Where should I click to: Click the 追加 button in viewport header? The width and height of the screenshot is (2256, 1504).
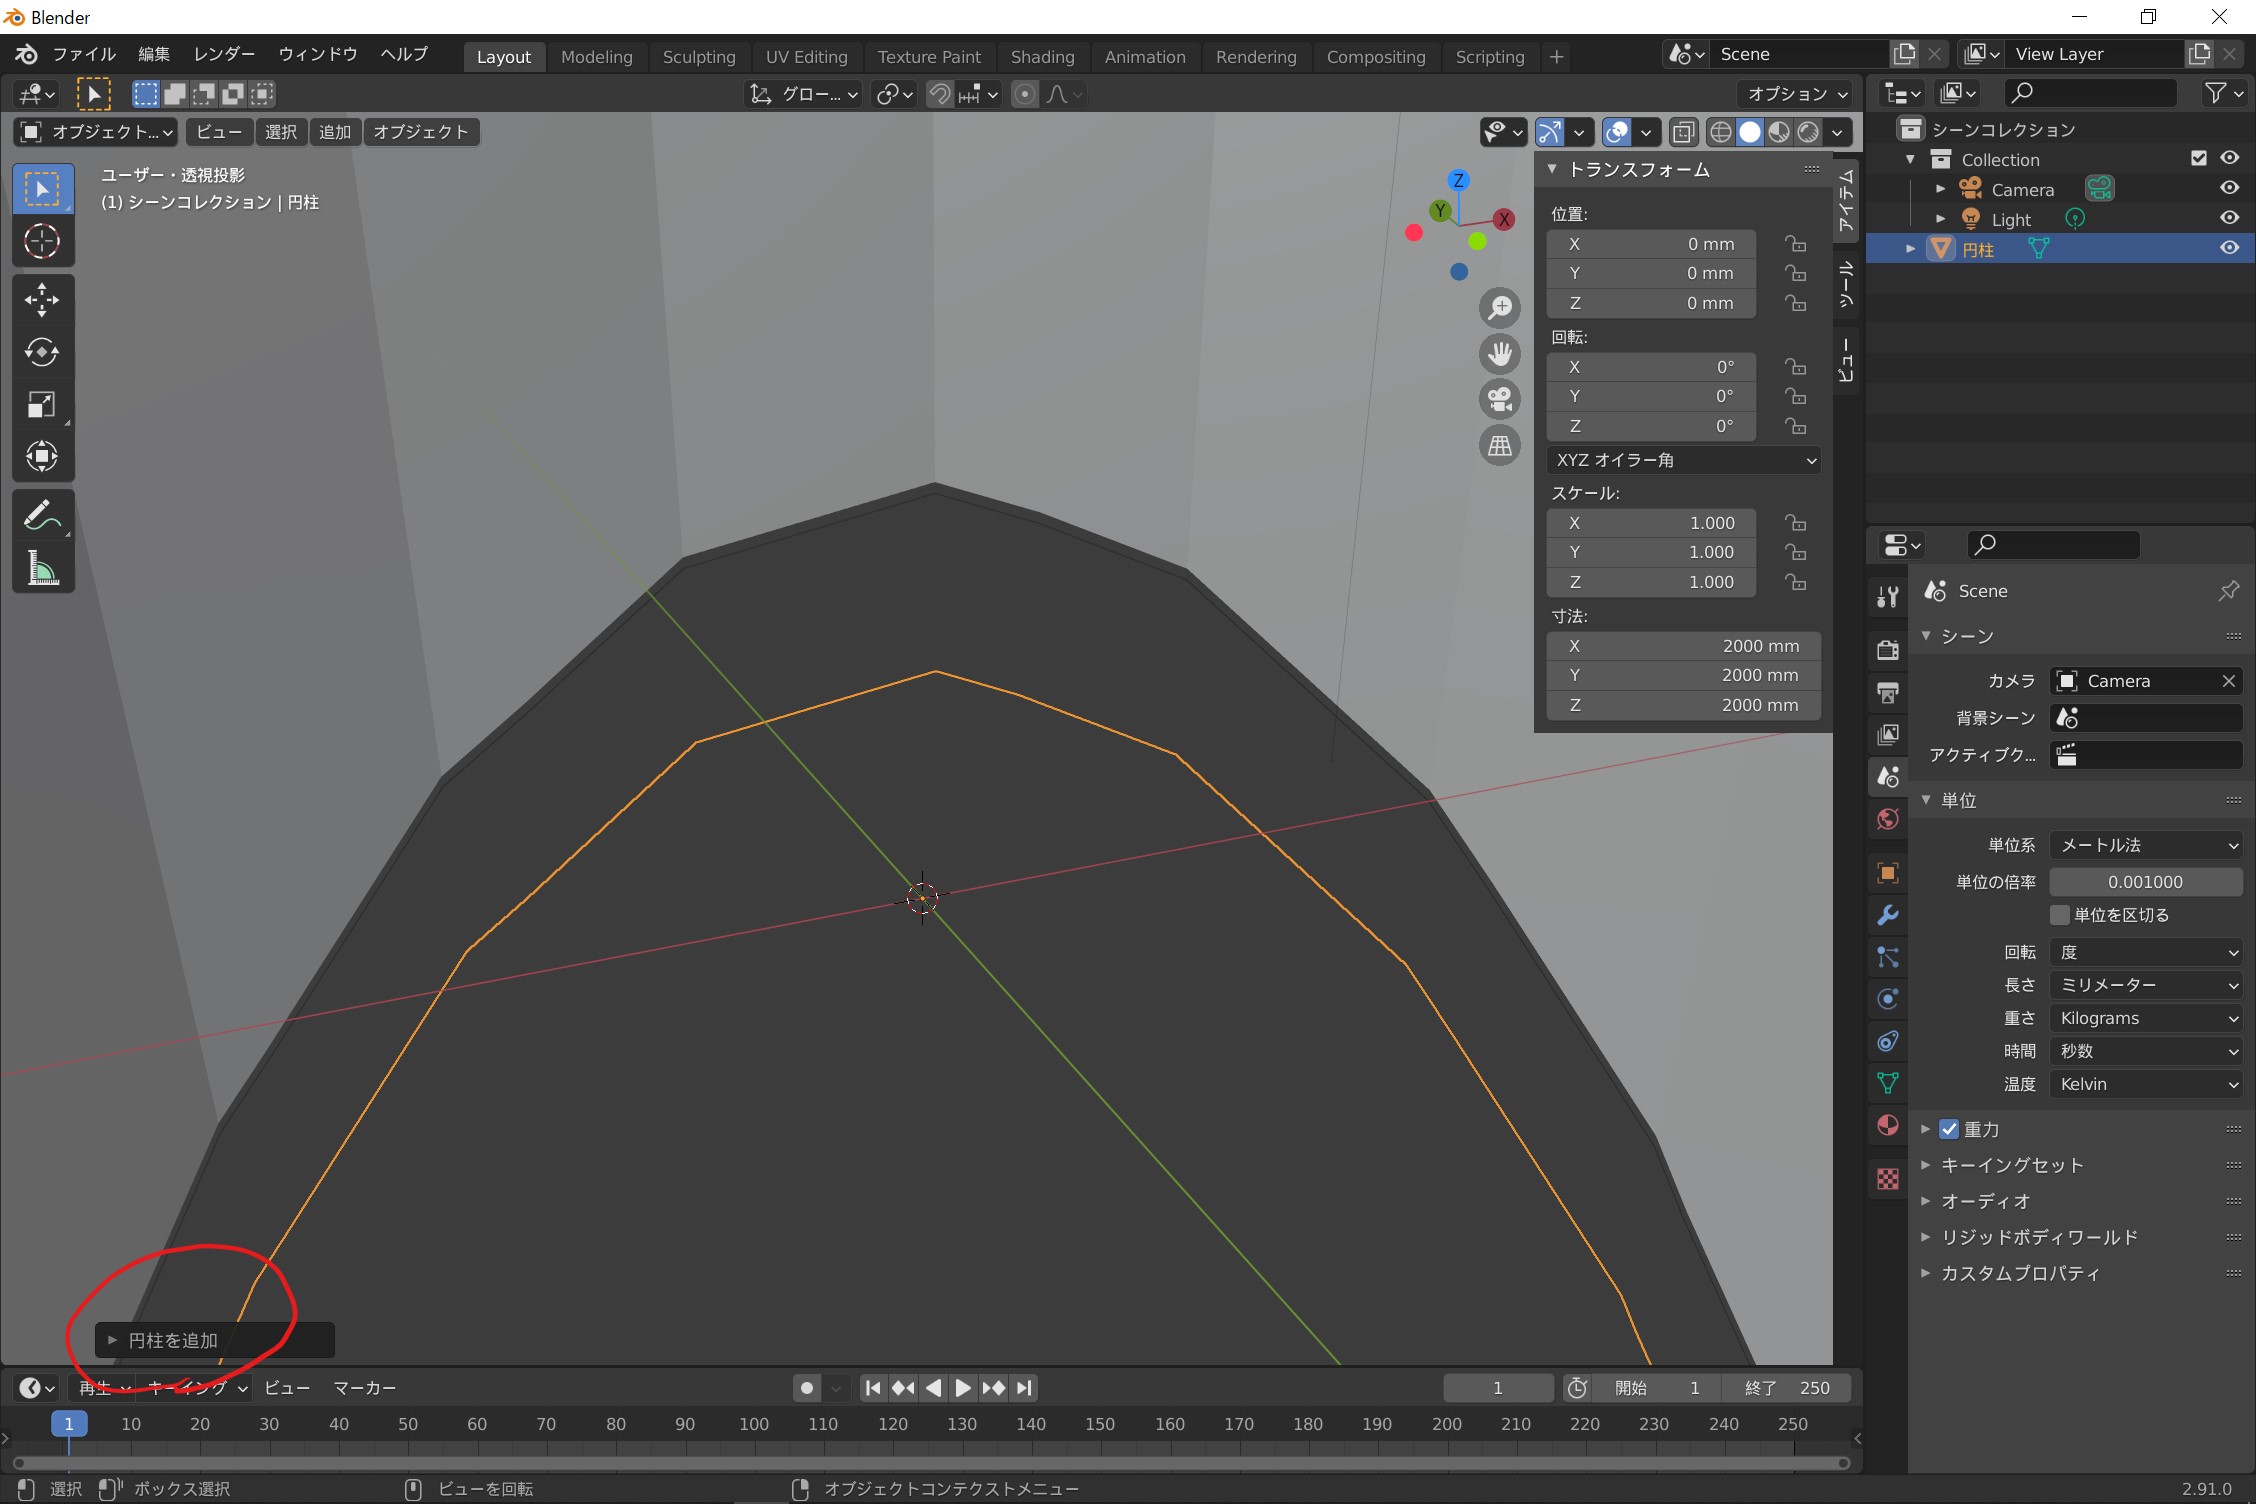(x=334, y=132)
